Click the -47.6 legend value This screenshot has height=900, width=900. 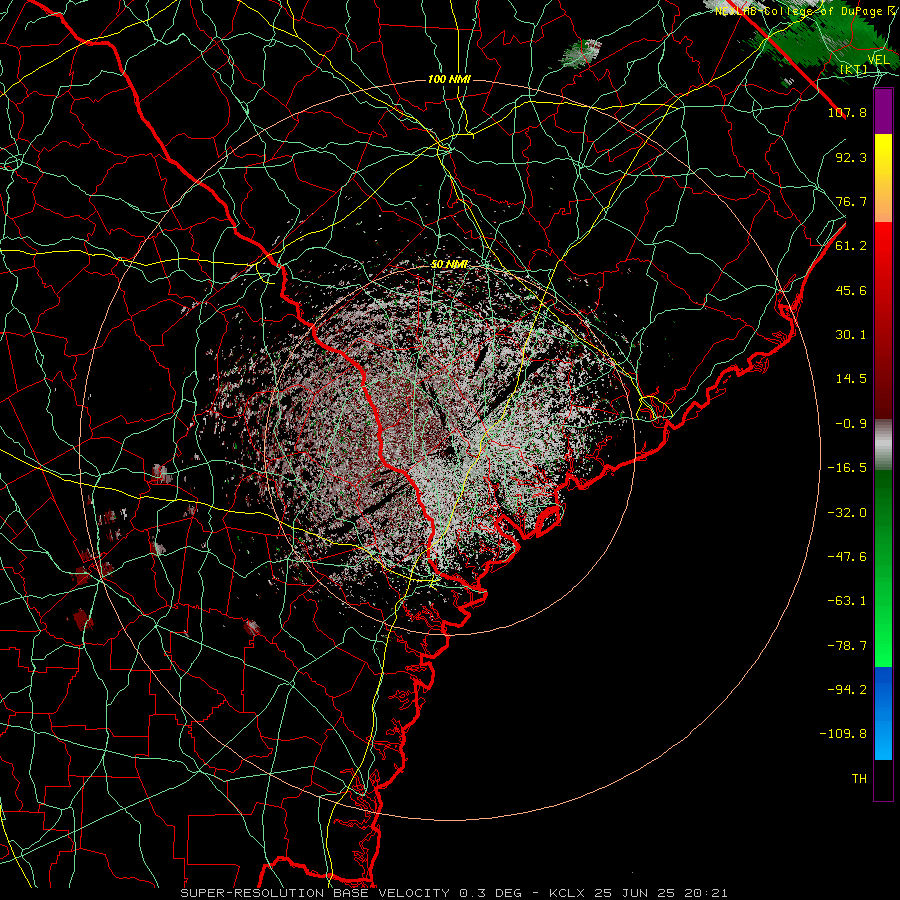847,557
